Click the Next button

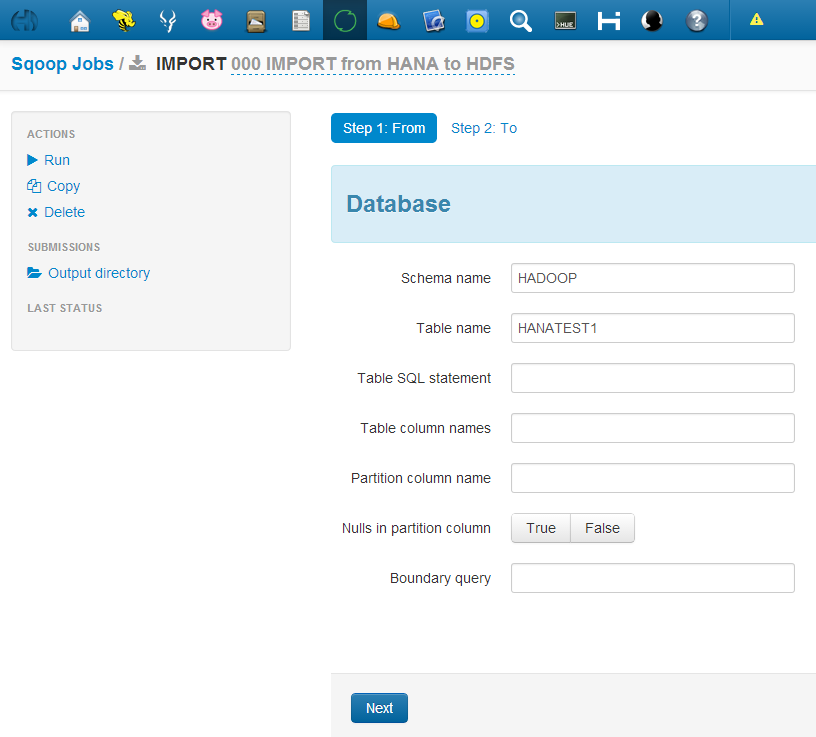coord(379,708)
